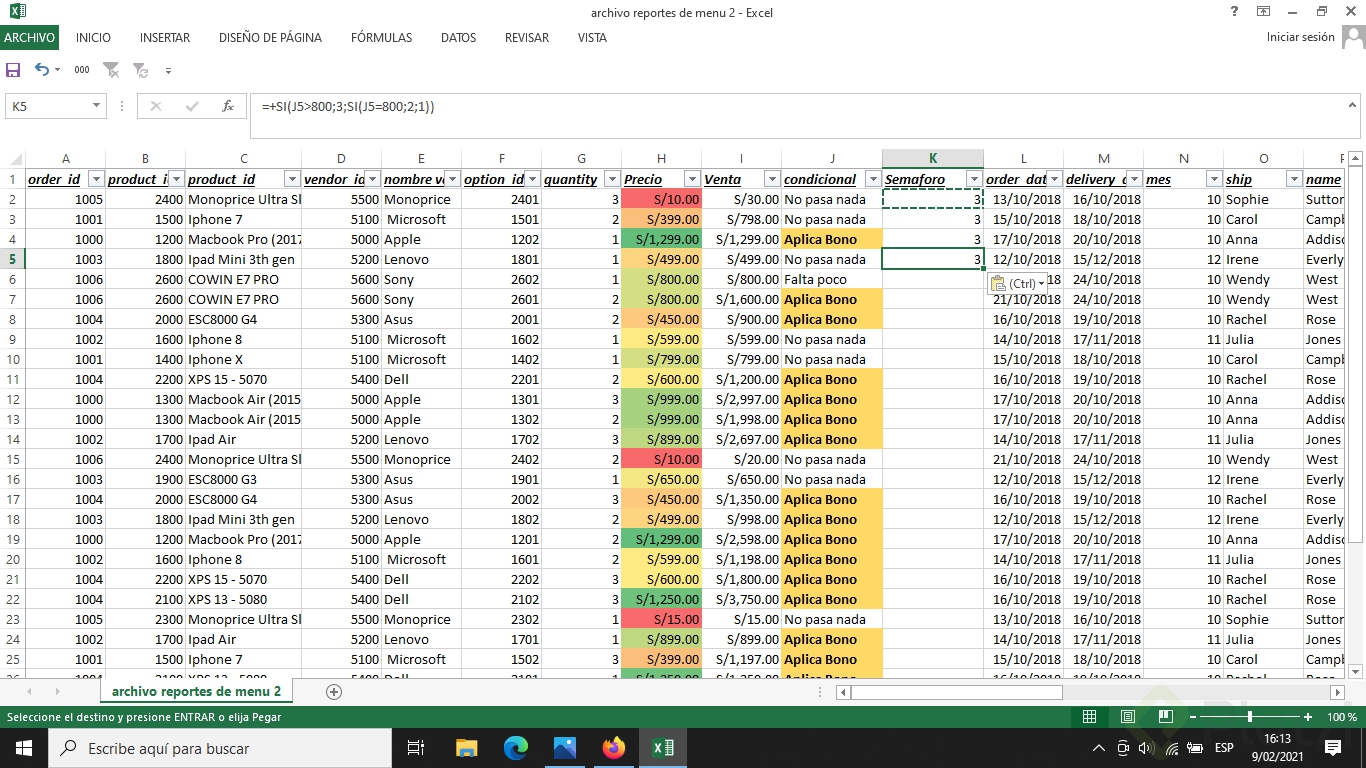Click the Clear filter funnel icon
This screenshot has width=1366, height=768.
pos(111,70)
